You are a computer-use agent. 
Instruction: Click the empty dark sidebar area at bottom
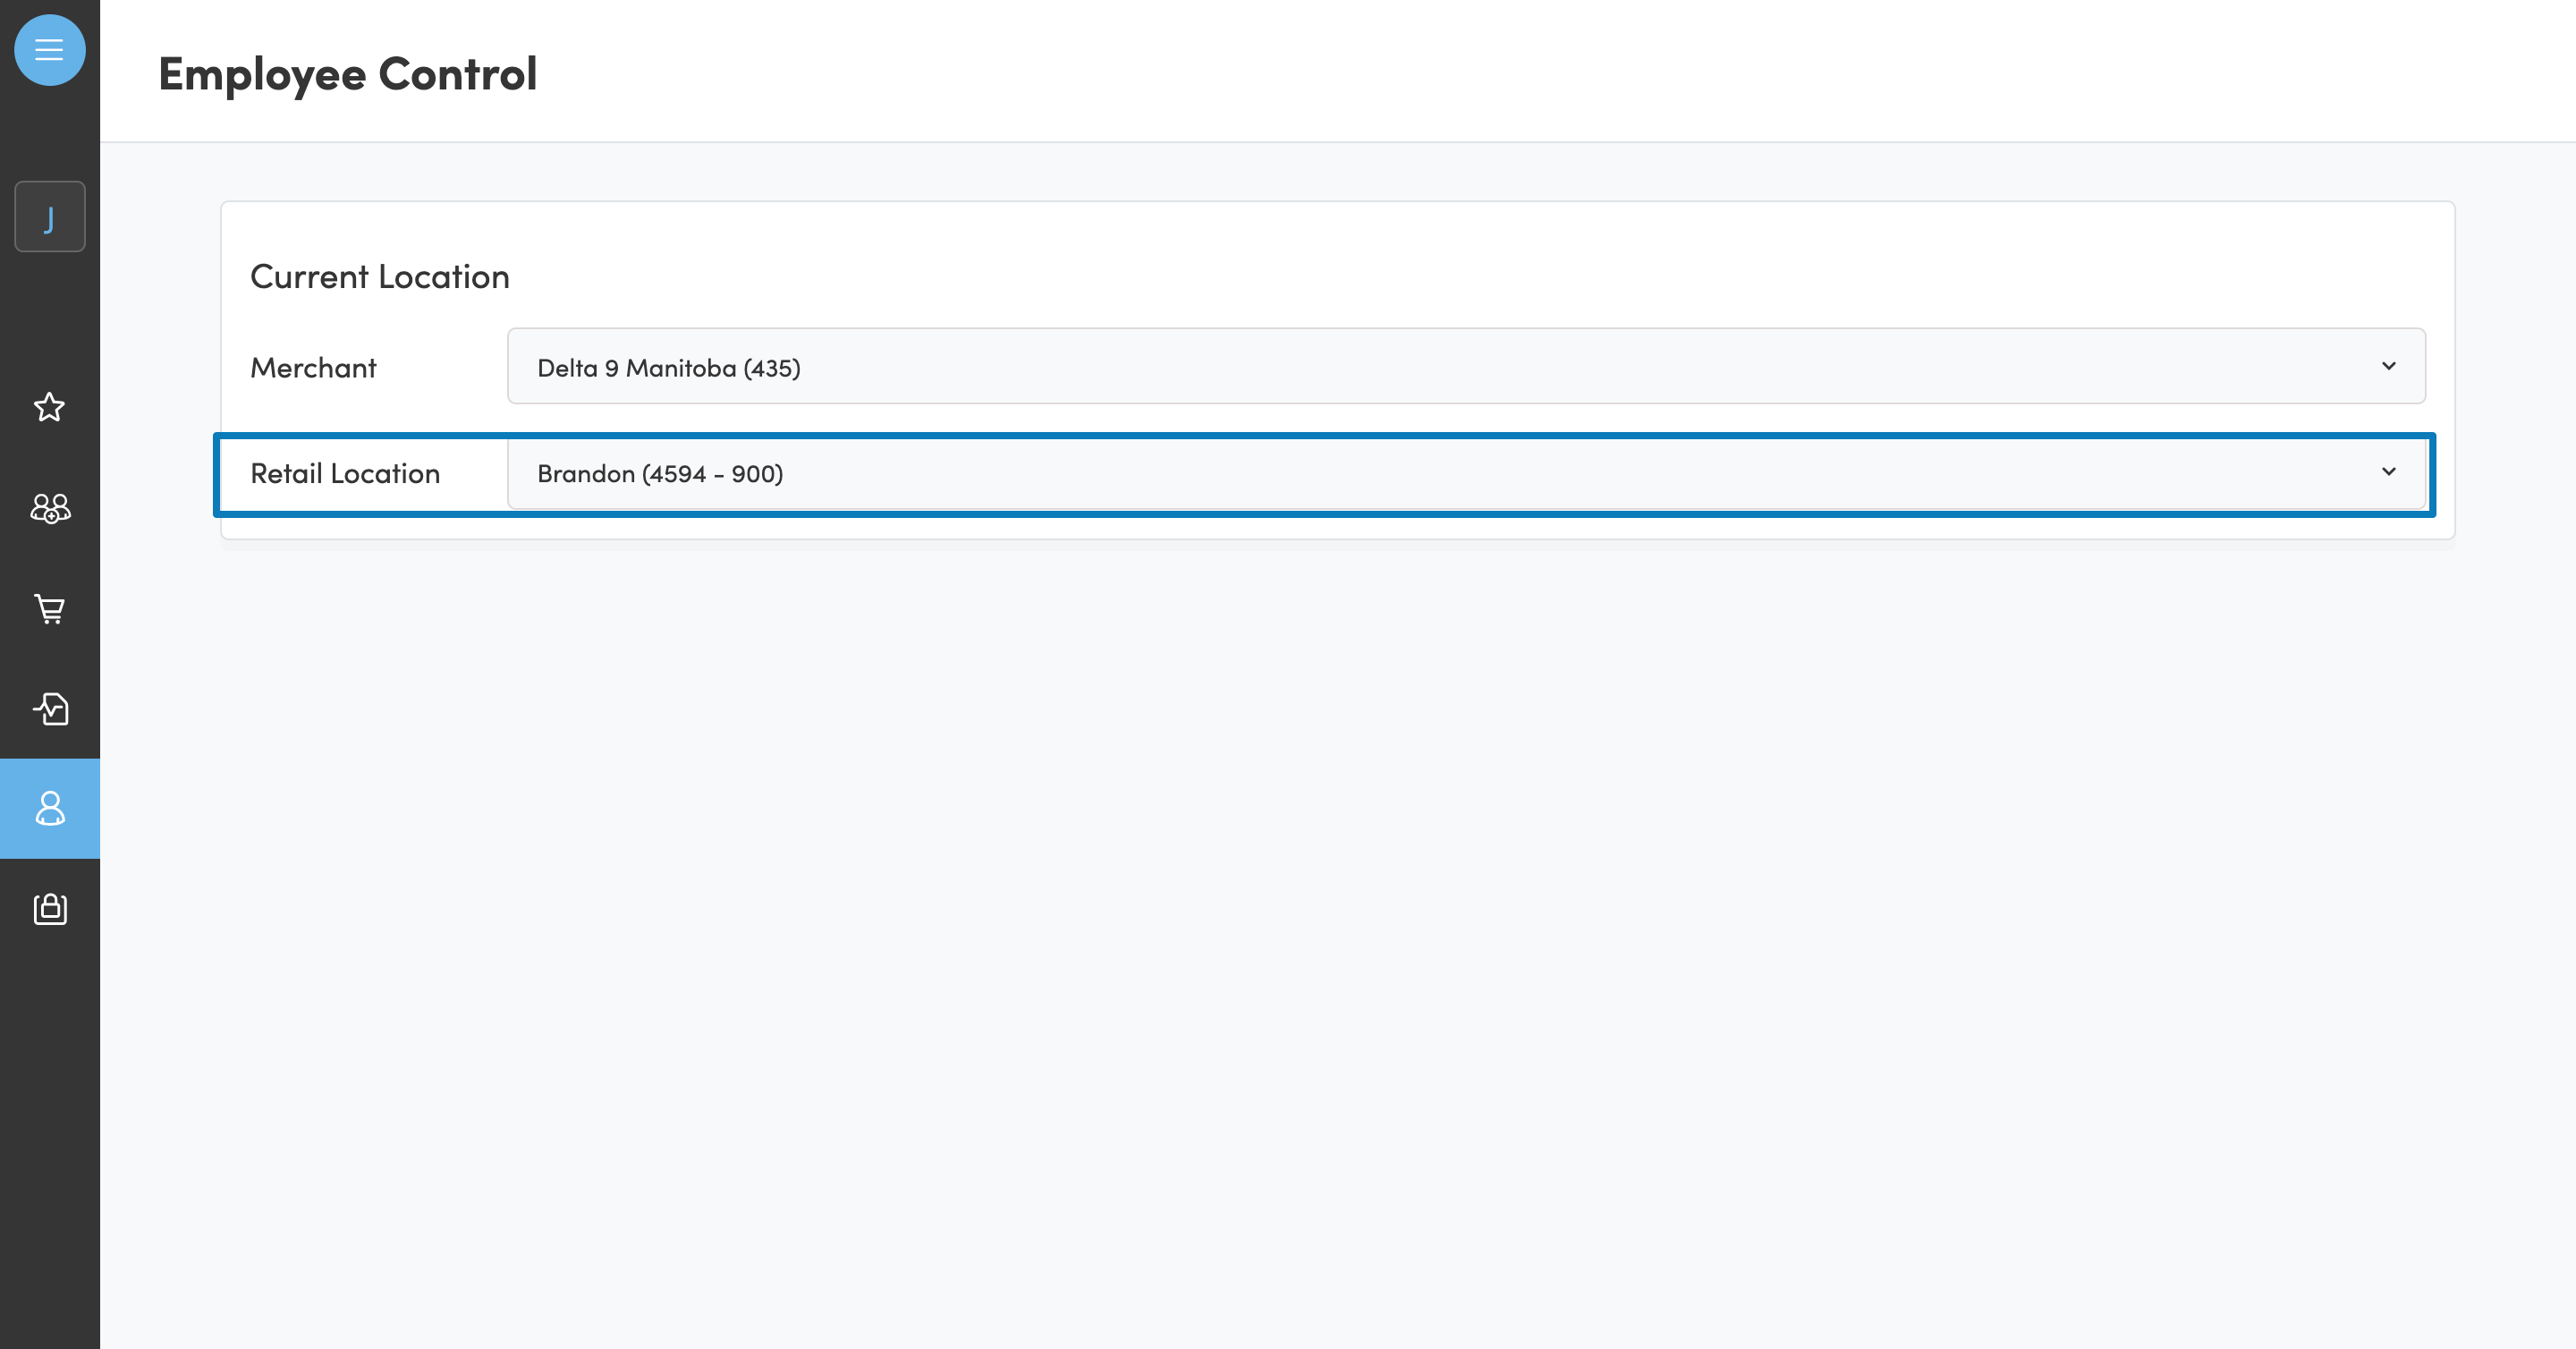(x=49, y=1150)
